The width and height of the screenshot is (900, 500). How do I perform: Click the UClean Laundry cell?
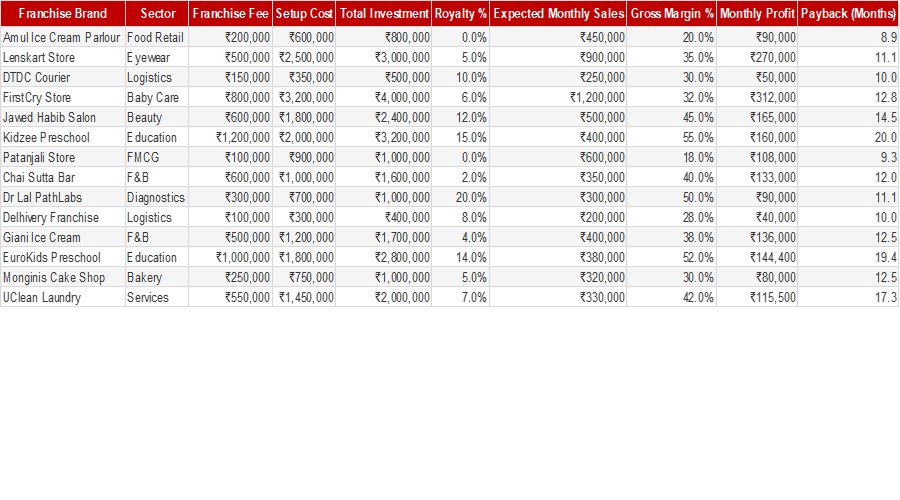pos(63,297)
